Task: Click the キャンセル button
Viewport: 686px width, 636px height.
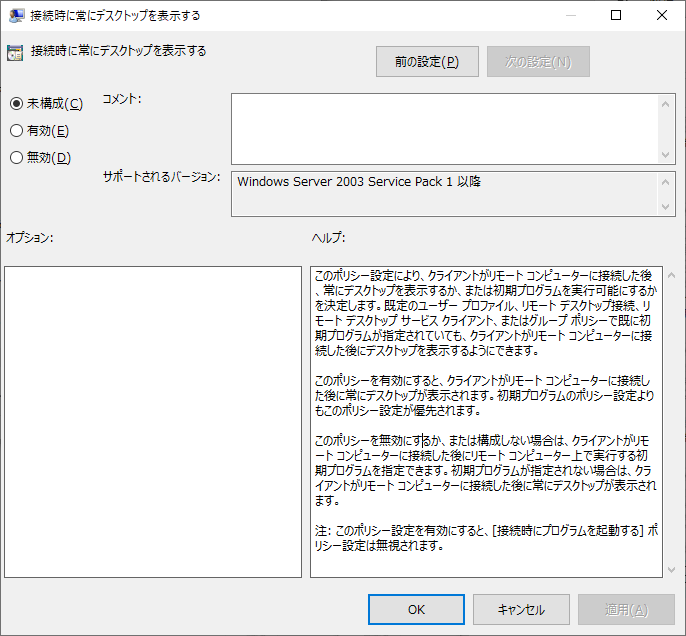Action: point(521,609)
